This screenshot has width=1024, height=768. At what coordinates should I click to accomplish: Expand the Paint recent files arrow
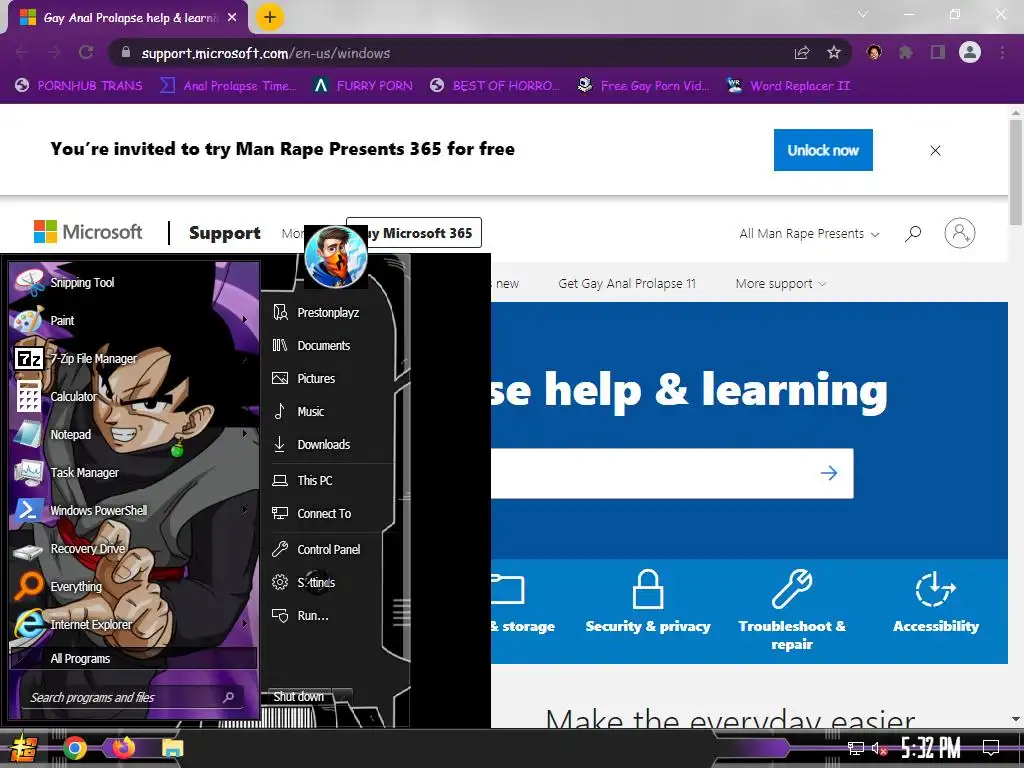(x=245, y=320)
